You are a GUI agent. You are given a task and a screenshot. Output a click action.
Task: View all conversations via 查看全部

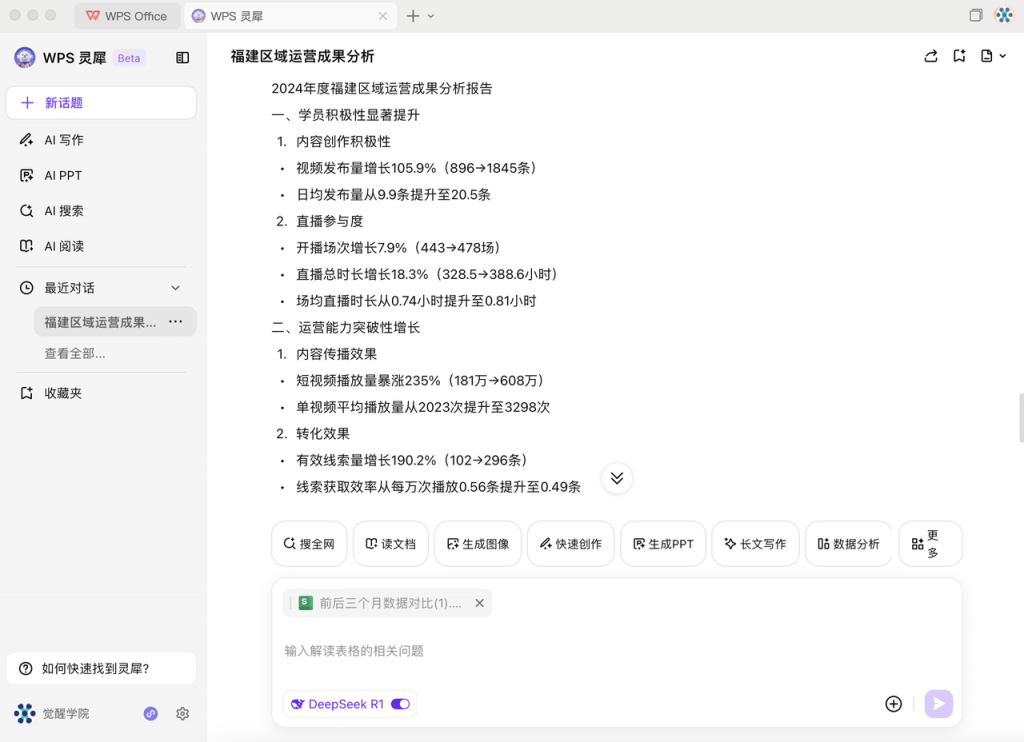click(74, 353)
